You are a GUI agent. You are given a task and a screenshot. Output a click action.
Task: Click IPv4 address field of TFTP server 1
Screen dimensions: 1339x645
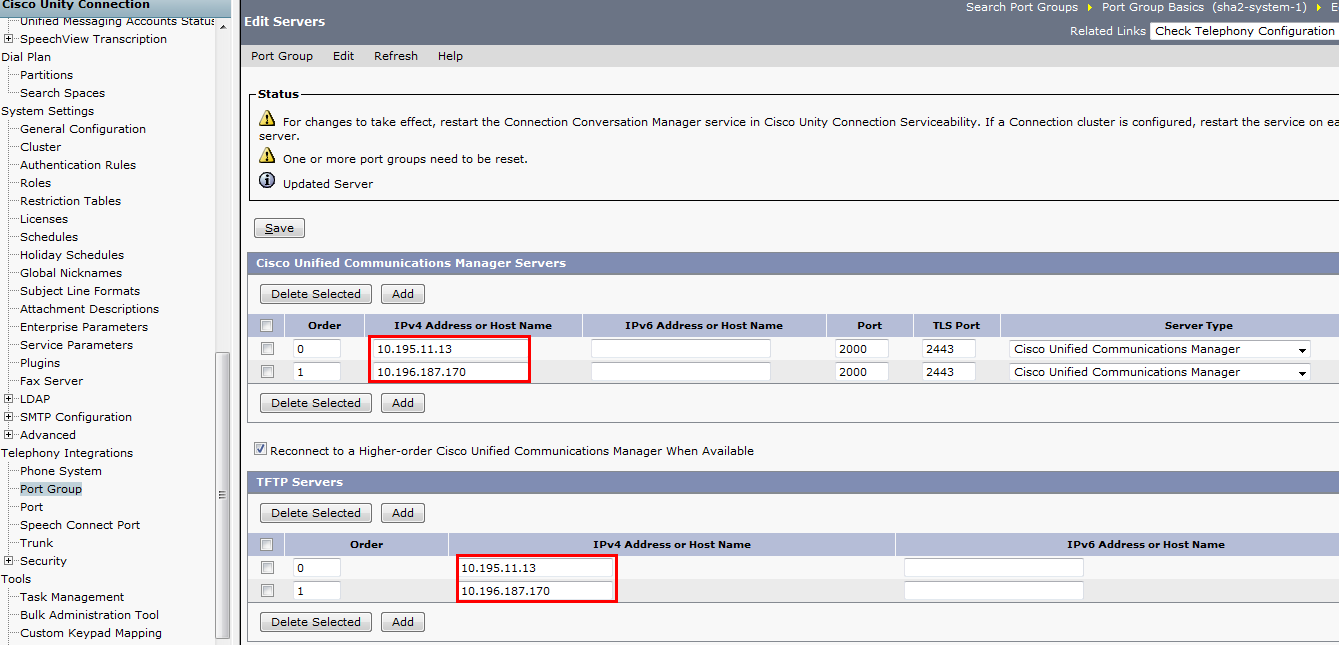point(535,591)
